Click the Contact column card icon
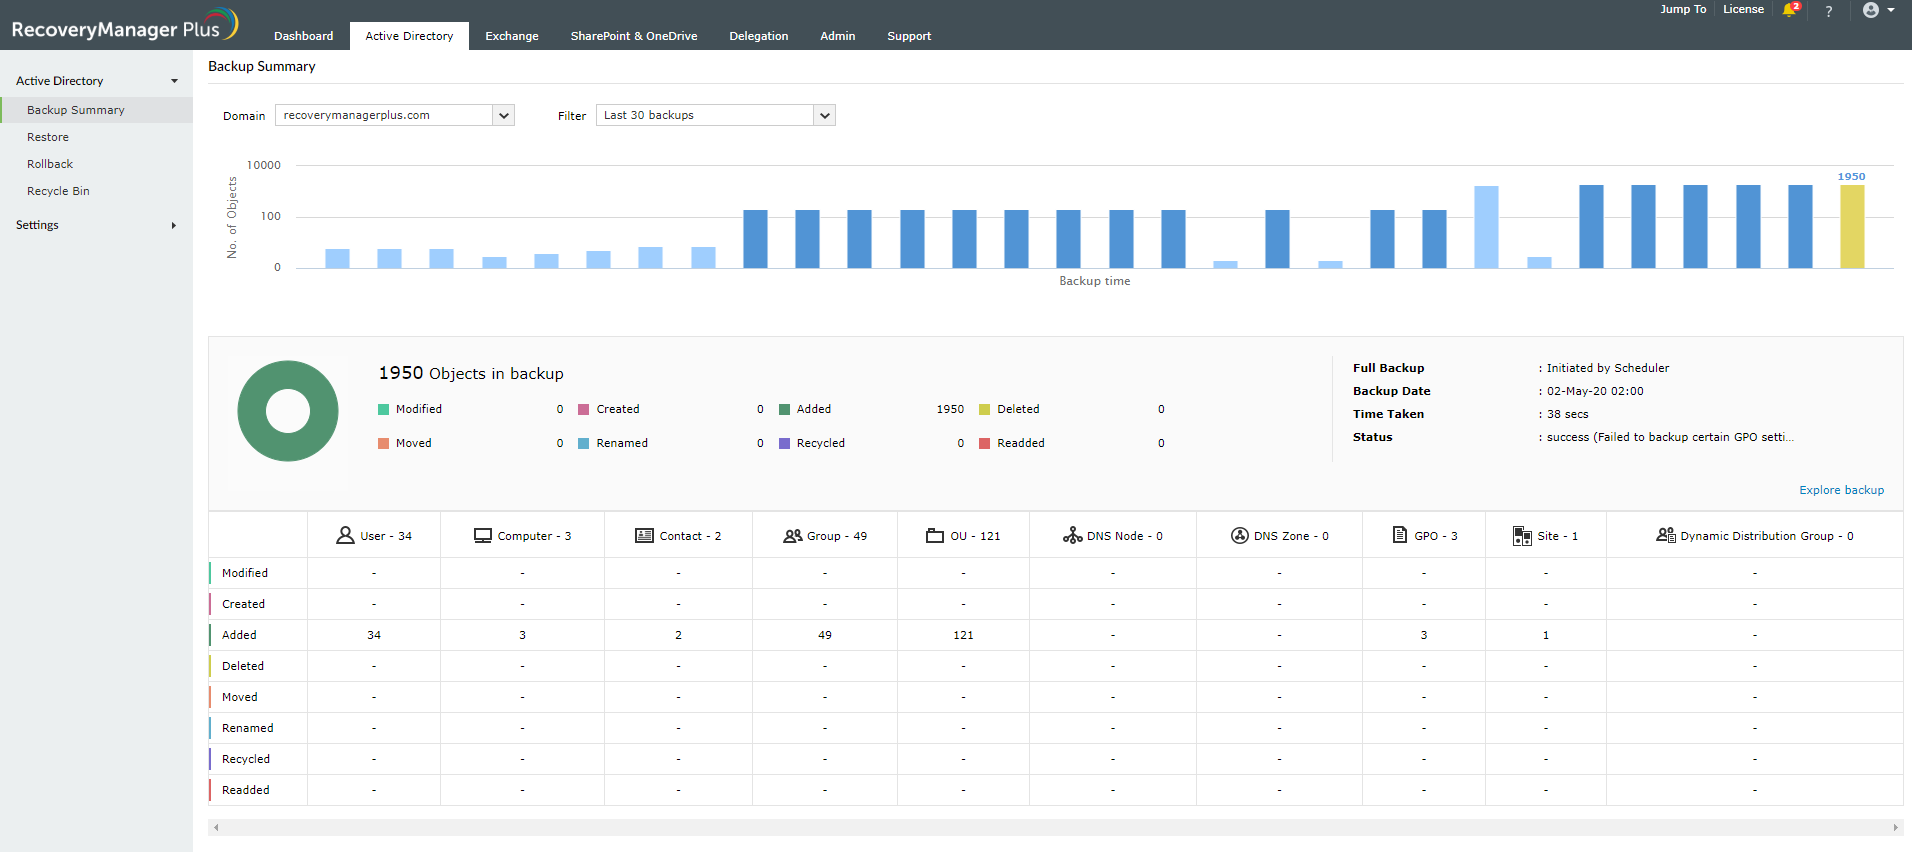 [644, 536]
